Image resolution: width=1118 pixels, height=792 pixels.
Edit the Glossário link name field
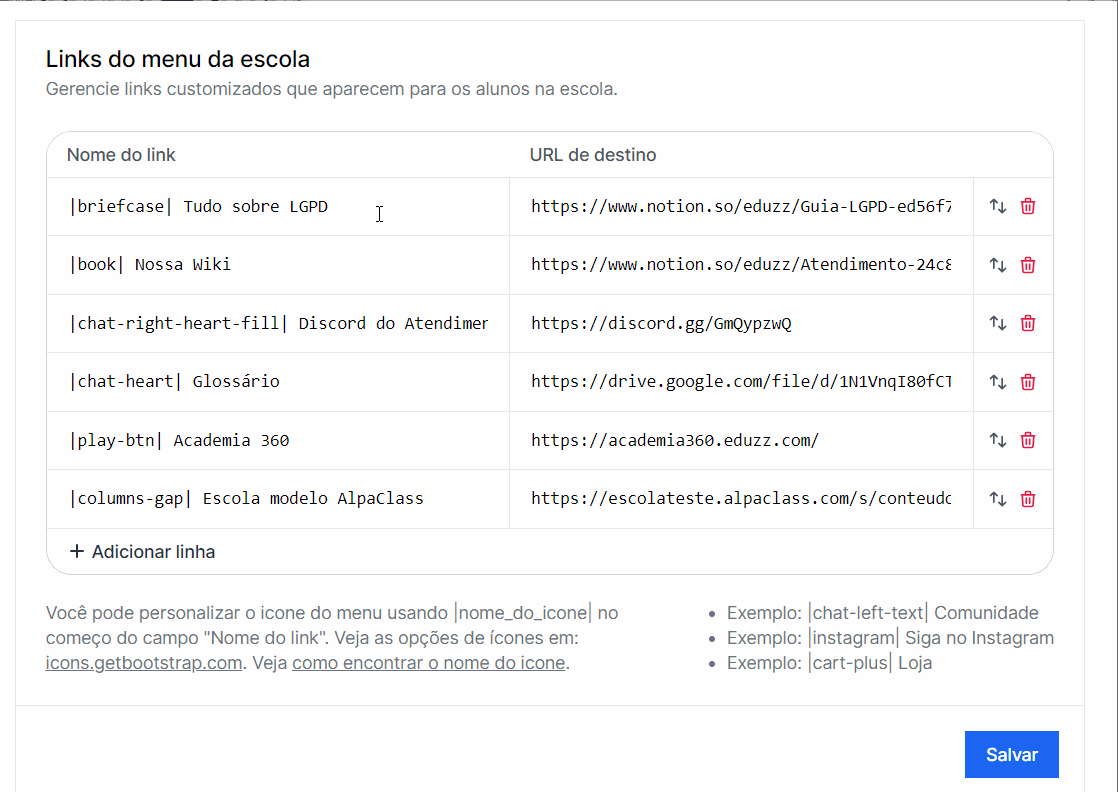[278, 382]
